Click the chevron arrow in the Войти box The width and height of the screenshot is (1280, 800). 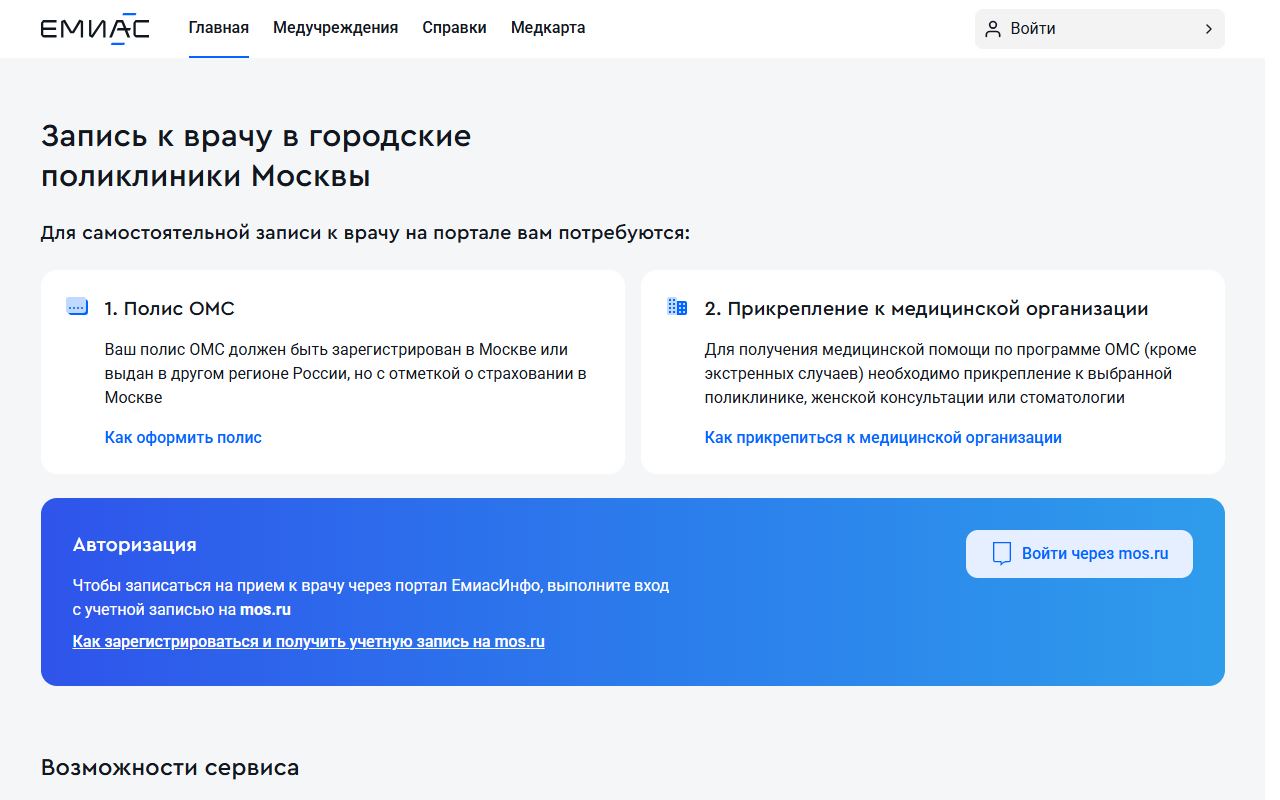pyautogui.click(x=1208, y=29)
